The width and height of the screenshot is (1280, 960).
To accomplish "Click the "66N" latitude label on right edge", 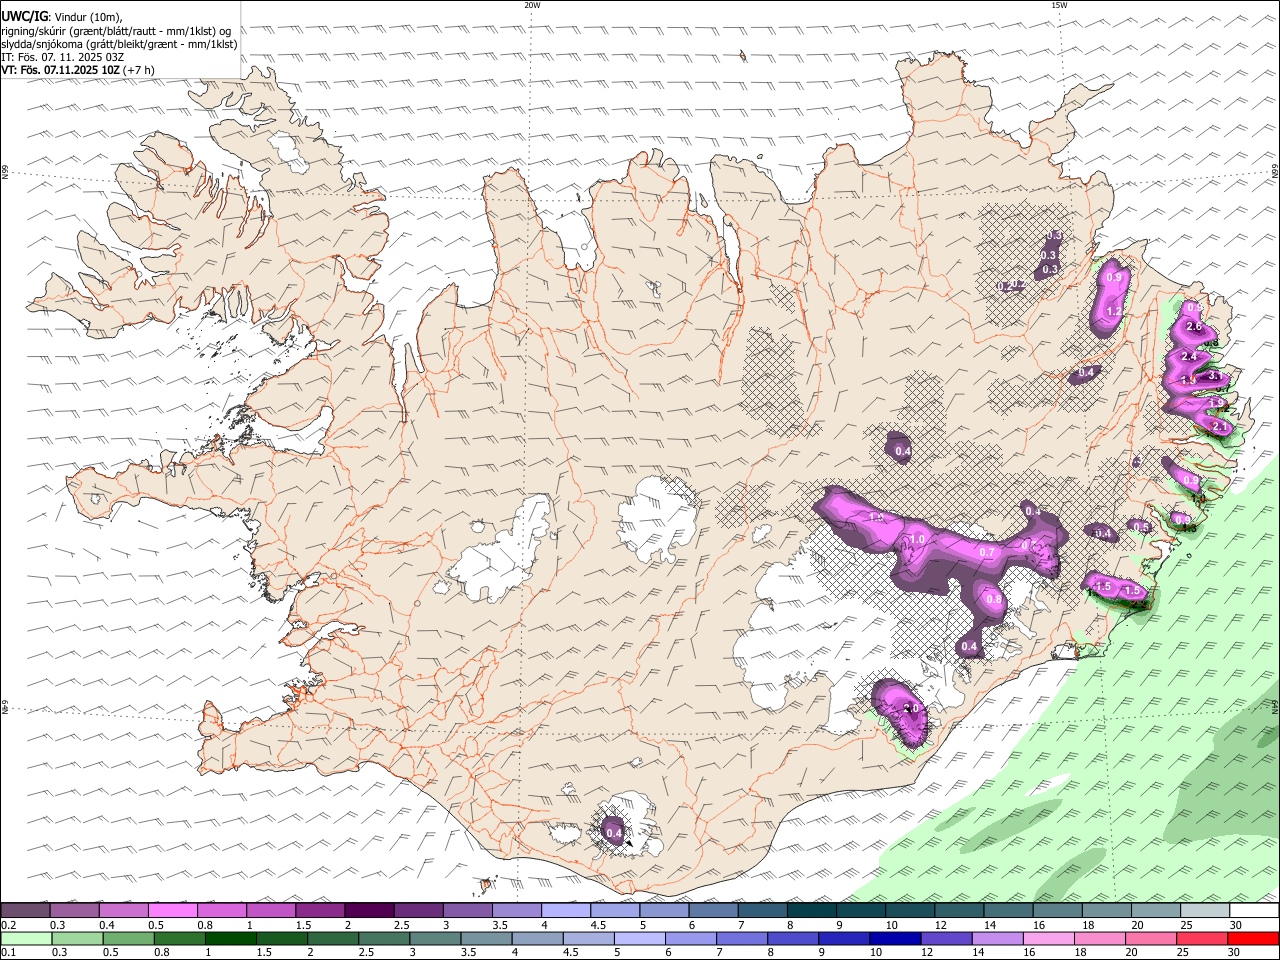I will [x=1275, y=171].
